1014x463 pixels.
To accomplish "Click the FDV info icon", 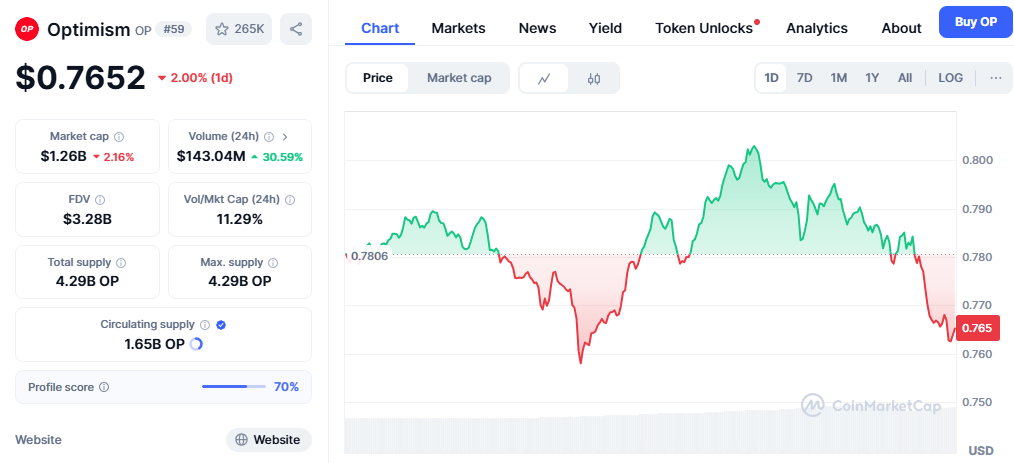I will (x=100, y=200).
